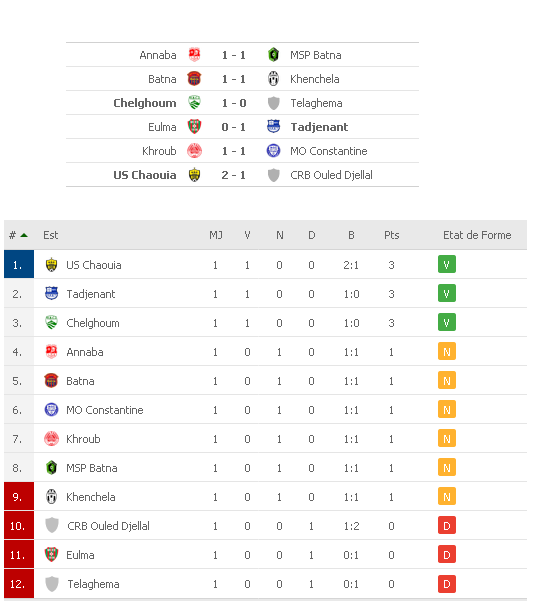Click the Etat de Forme column header
538x602 pixels.
click(x=477, y=235)
